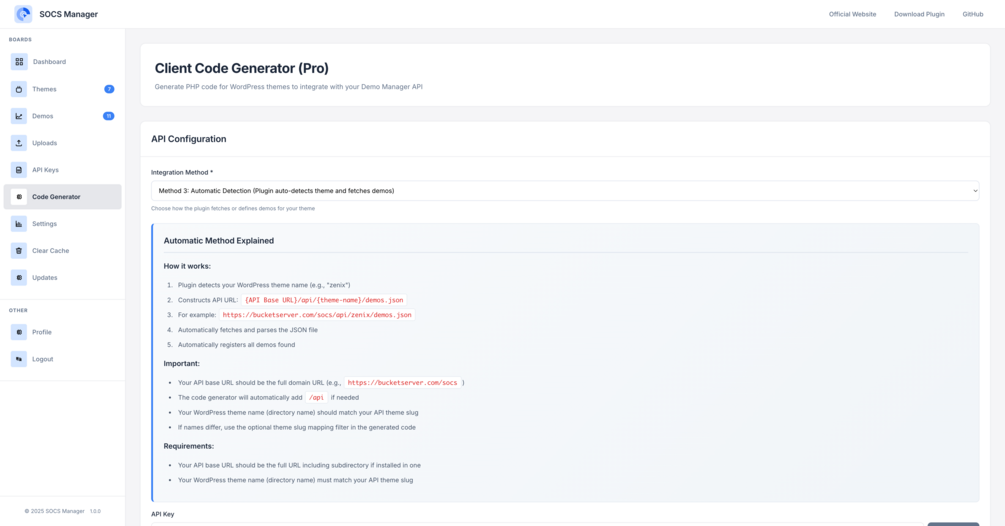Screen dimensions: 1005x526
Task: Click the Demos chart icon
Action: tap(19, 116)
